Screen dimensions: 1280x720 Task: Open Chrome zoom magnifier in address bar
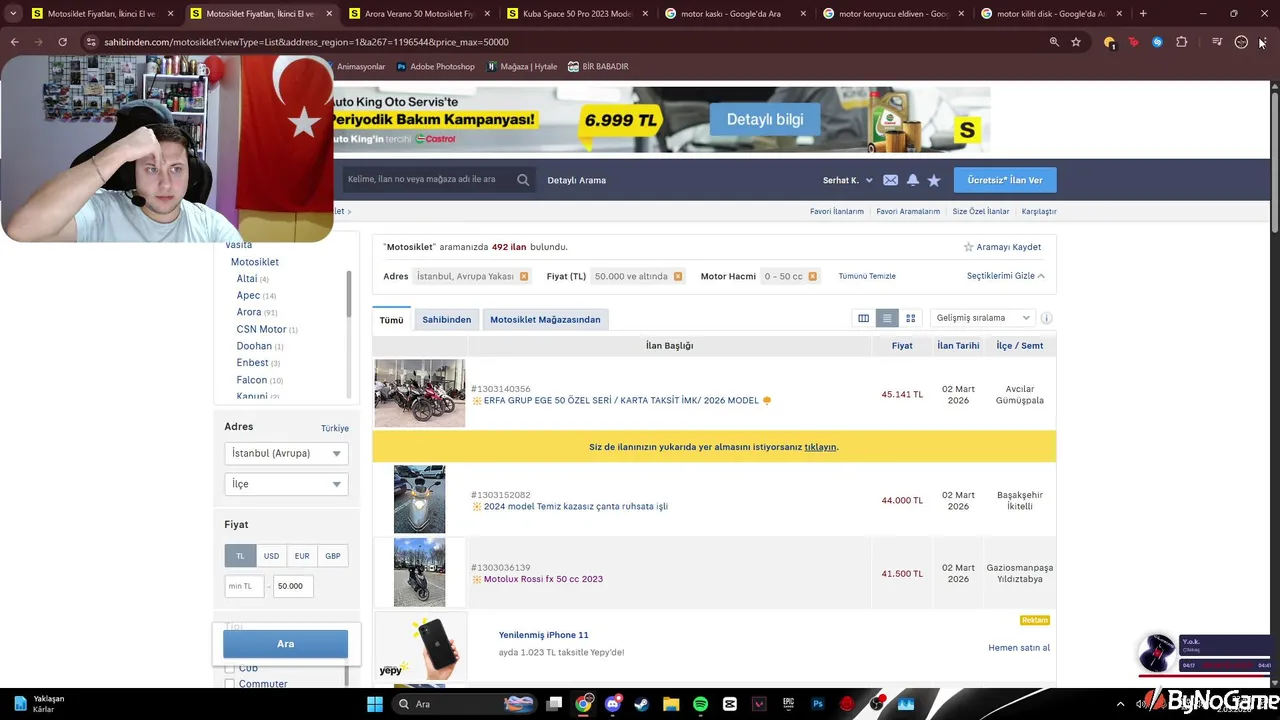1054,42
